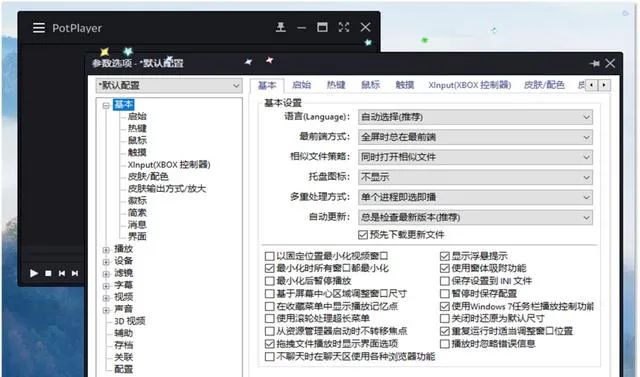Select 皮肤输出方式/放大 in tree
Viewport: 640px width, 377px height.
pos(167,188)
